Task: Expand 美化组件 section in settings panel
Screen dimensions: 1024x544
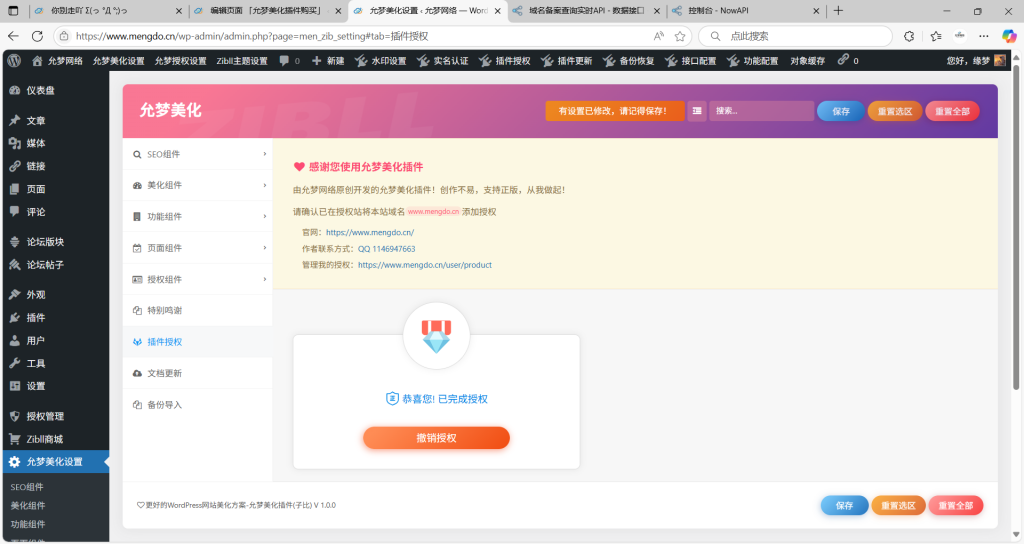Action: 198,185
